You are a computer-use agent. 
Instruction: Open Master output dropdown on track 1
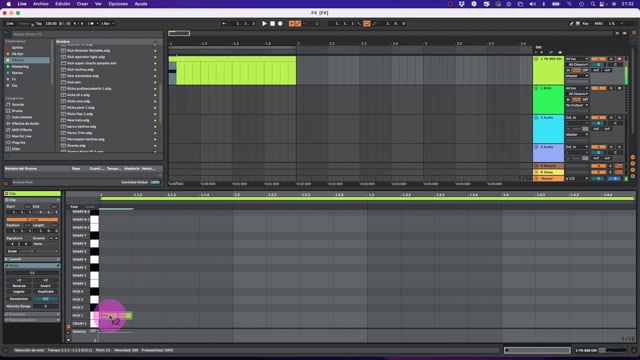577,76
